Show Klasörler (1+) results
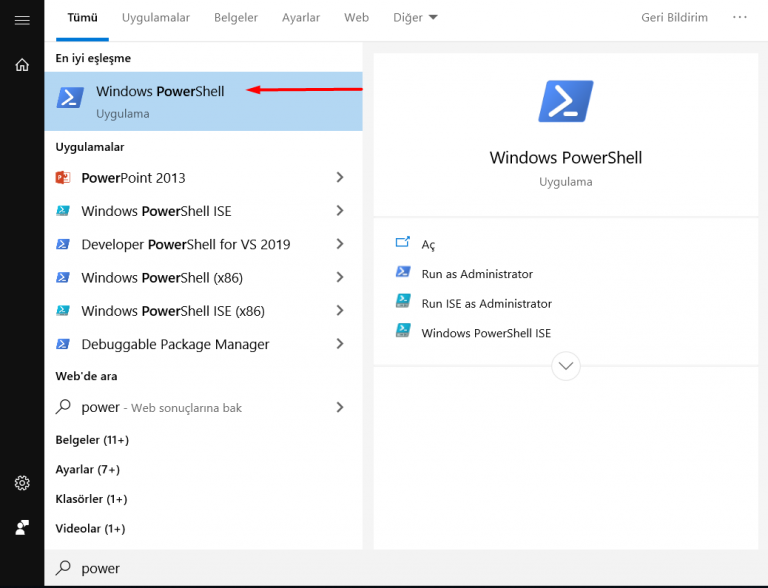Viewport: 768px width, 588px height. (91, 499)
